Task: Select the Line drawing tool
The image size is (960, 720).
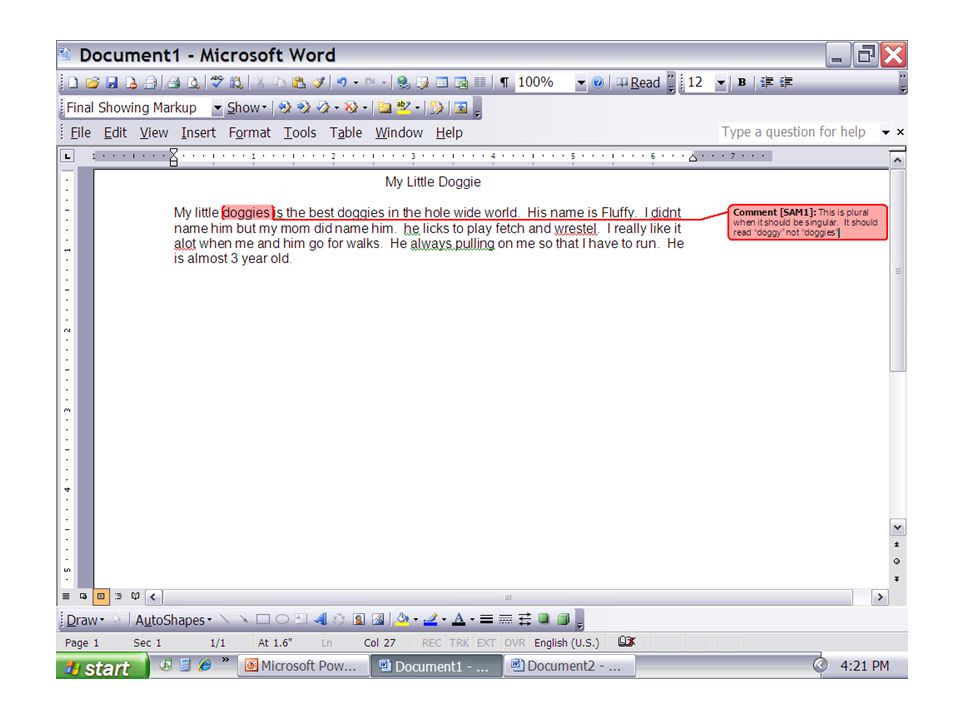Action: 225,620
